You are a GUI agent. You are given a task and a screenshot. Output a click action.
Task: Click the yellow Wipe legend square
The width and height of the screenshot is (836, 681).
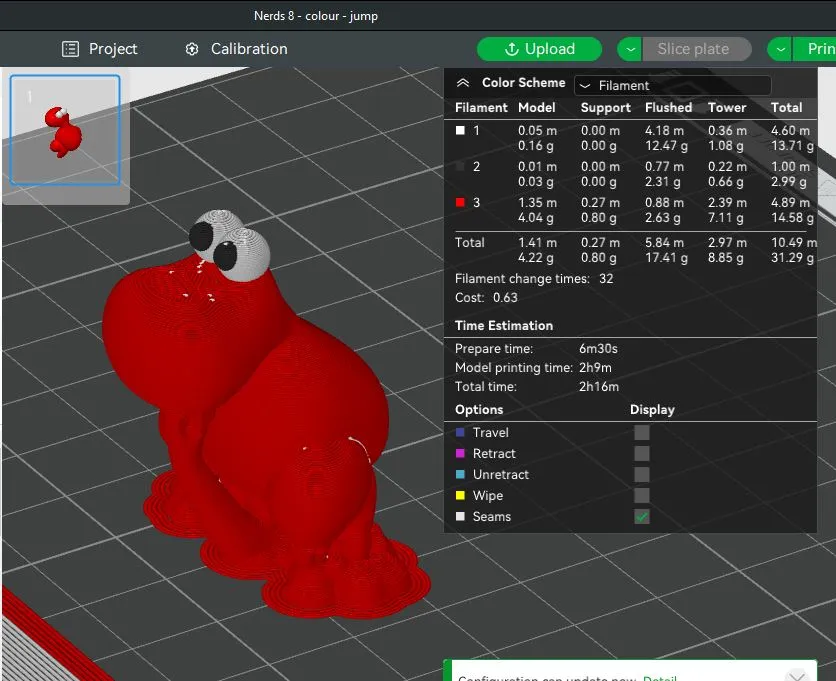point(460,496)
